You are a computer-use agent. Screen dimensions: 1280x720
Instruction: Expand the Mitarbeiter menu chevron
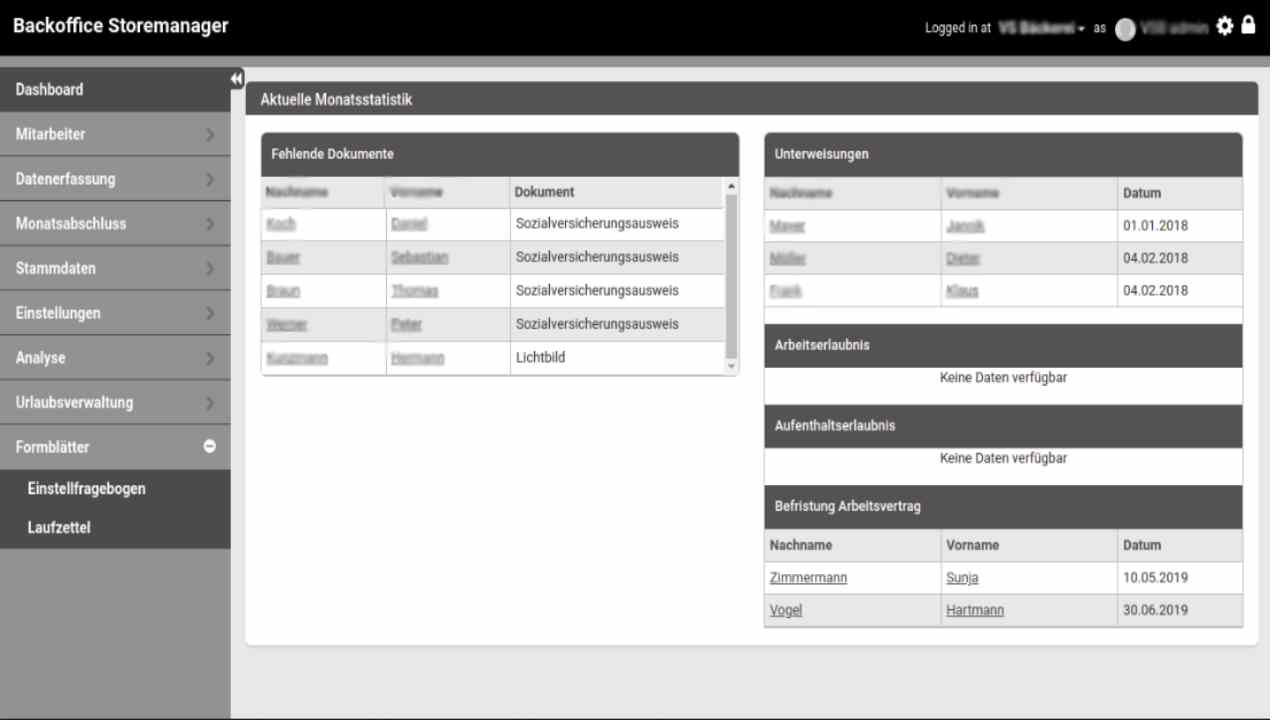(210, 135)
